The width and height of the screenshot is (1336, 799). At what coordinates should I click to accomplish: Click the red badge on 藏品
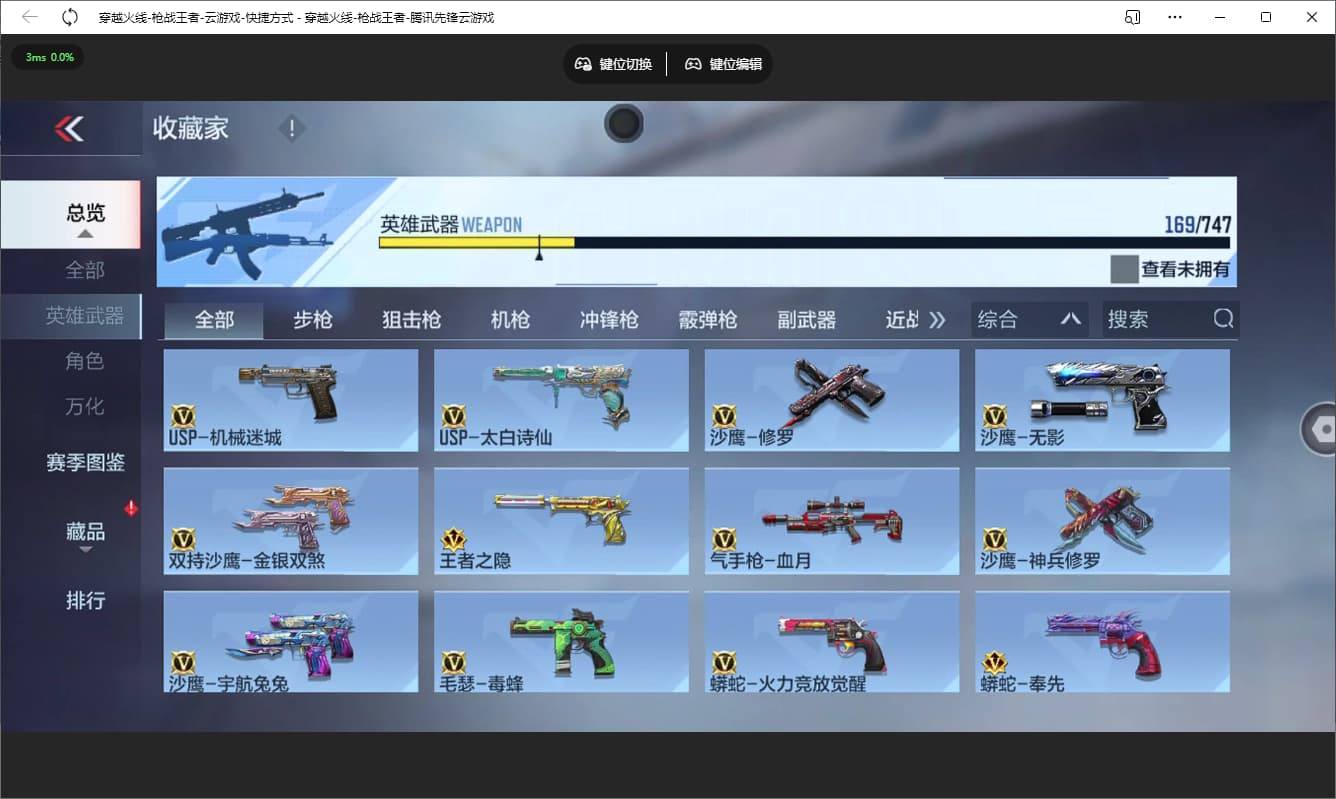click(x=130, y=508)
